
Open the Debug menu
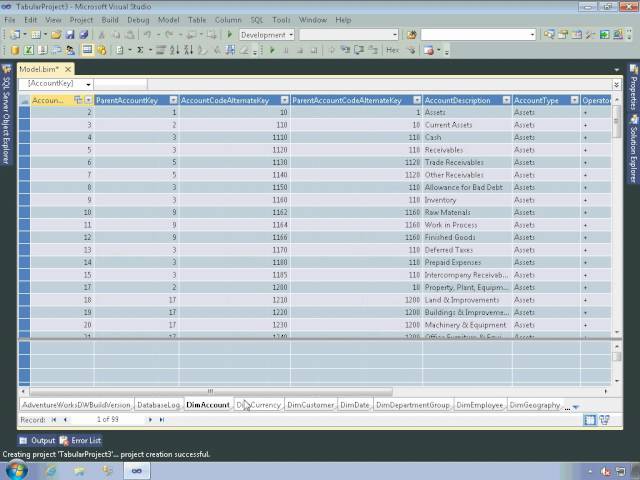[x=138, y=20]
